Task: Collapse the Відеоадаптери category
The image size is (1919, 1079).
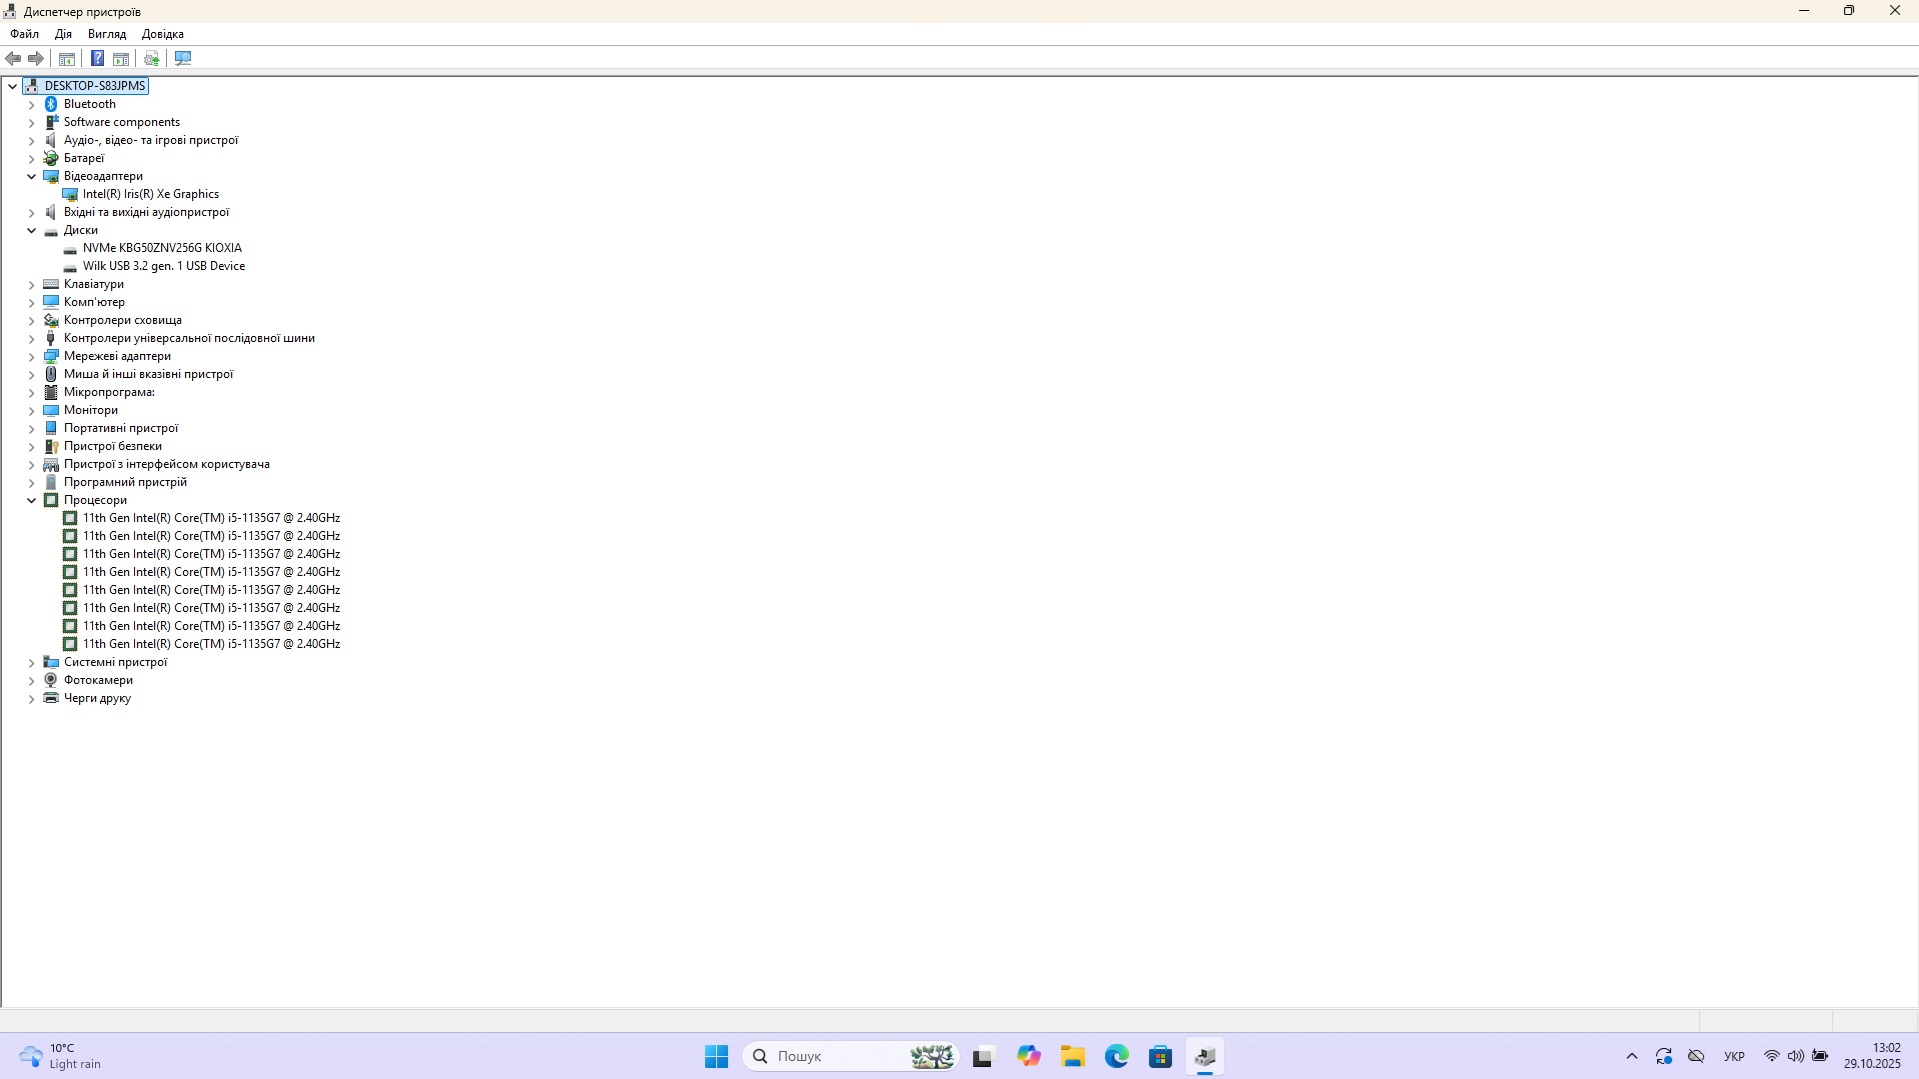Action: click(31, 176)
